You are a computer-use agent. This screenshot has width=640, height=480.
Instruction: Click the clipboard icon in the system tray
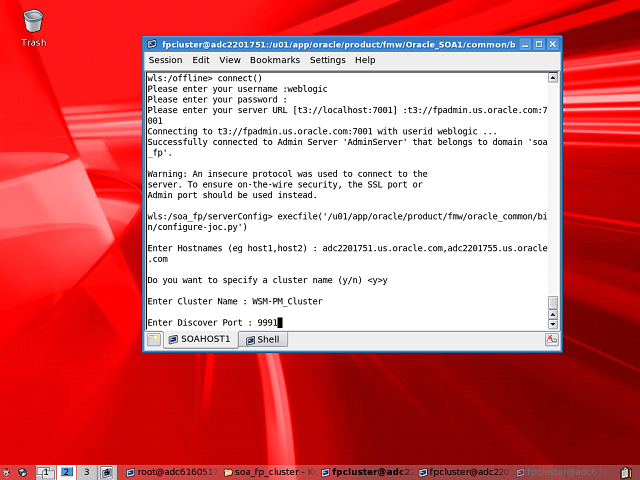626,472
